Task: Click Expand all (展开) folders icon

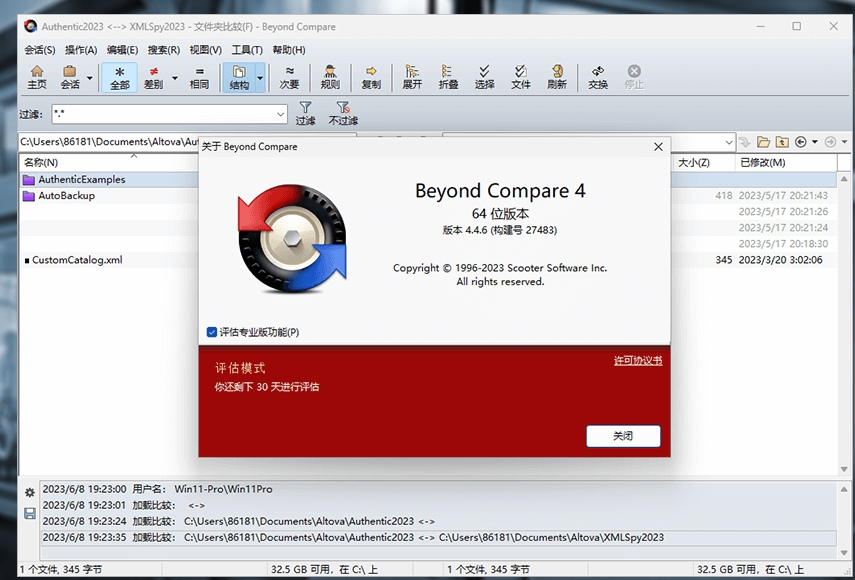Action: coord(412,77)
